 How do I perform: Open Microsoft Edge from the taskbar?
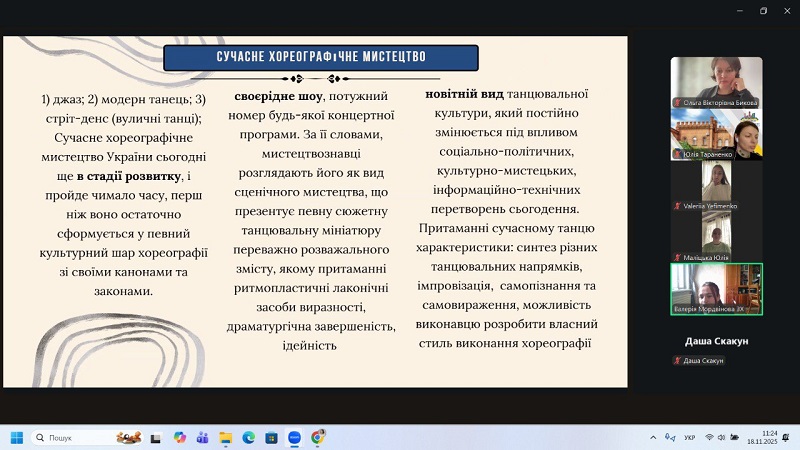pos(249,437)
